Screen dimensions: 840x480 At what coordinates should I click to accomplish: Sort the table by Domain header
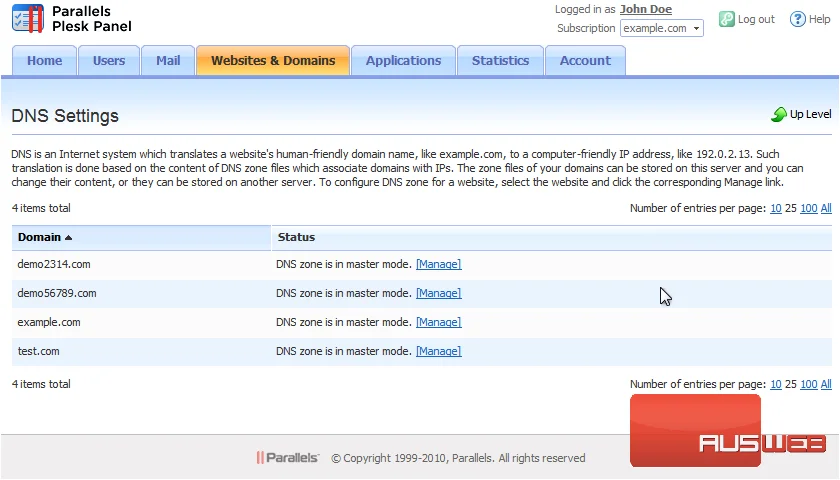[x=39, y=237]
